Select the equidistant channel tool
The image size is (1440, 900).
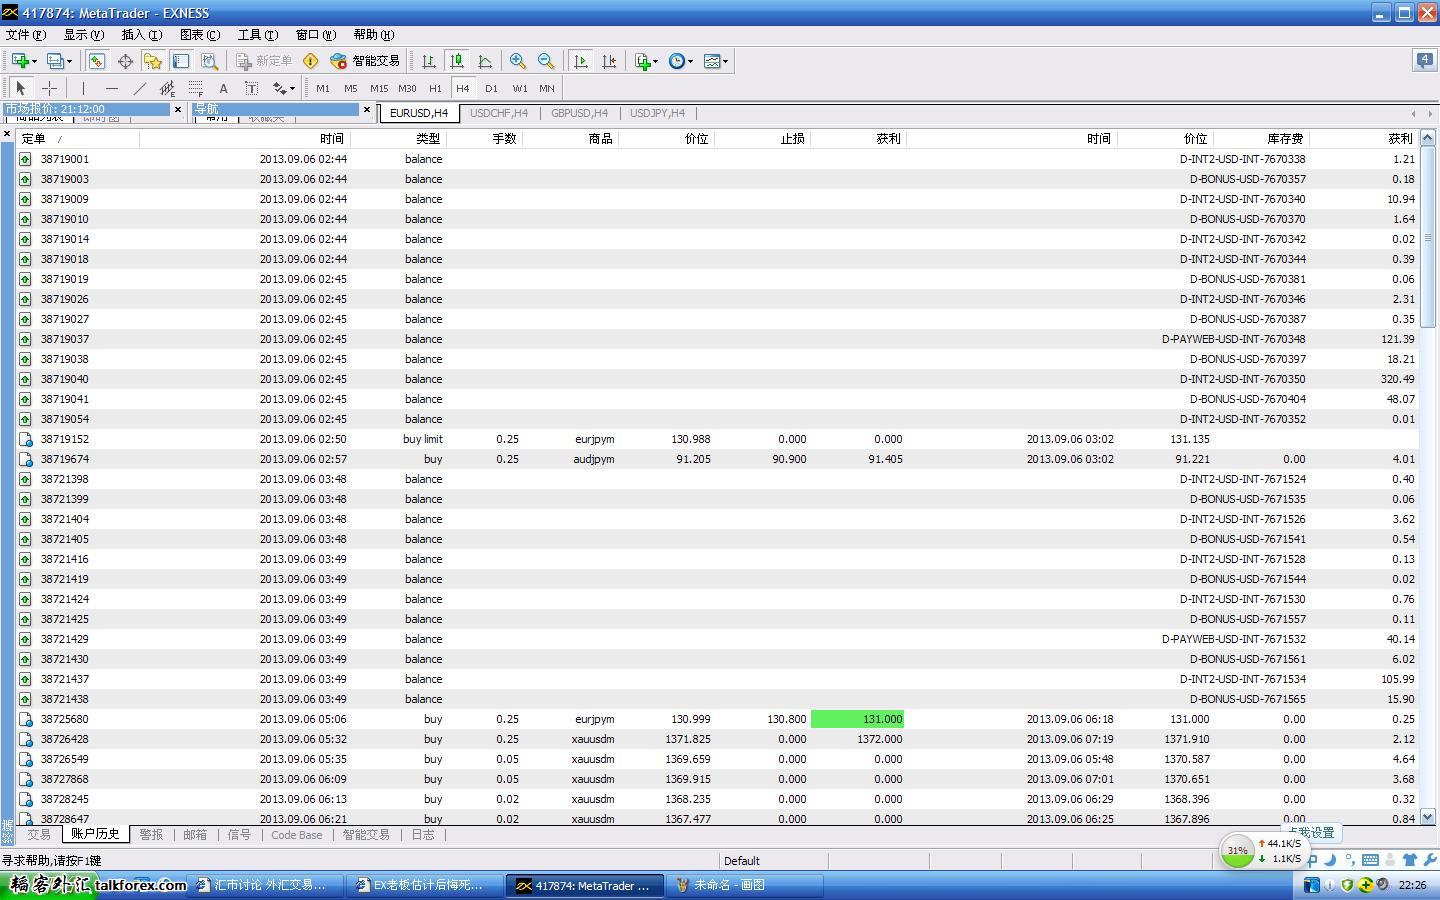pos(168,88)
